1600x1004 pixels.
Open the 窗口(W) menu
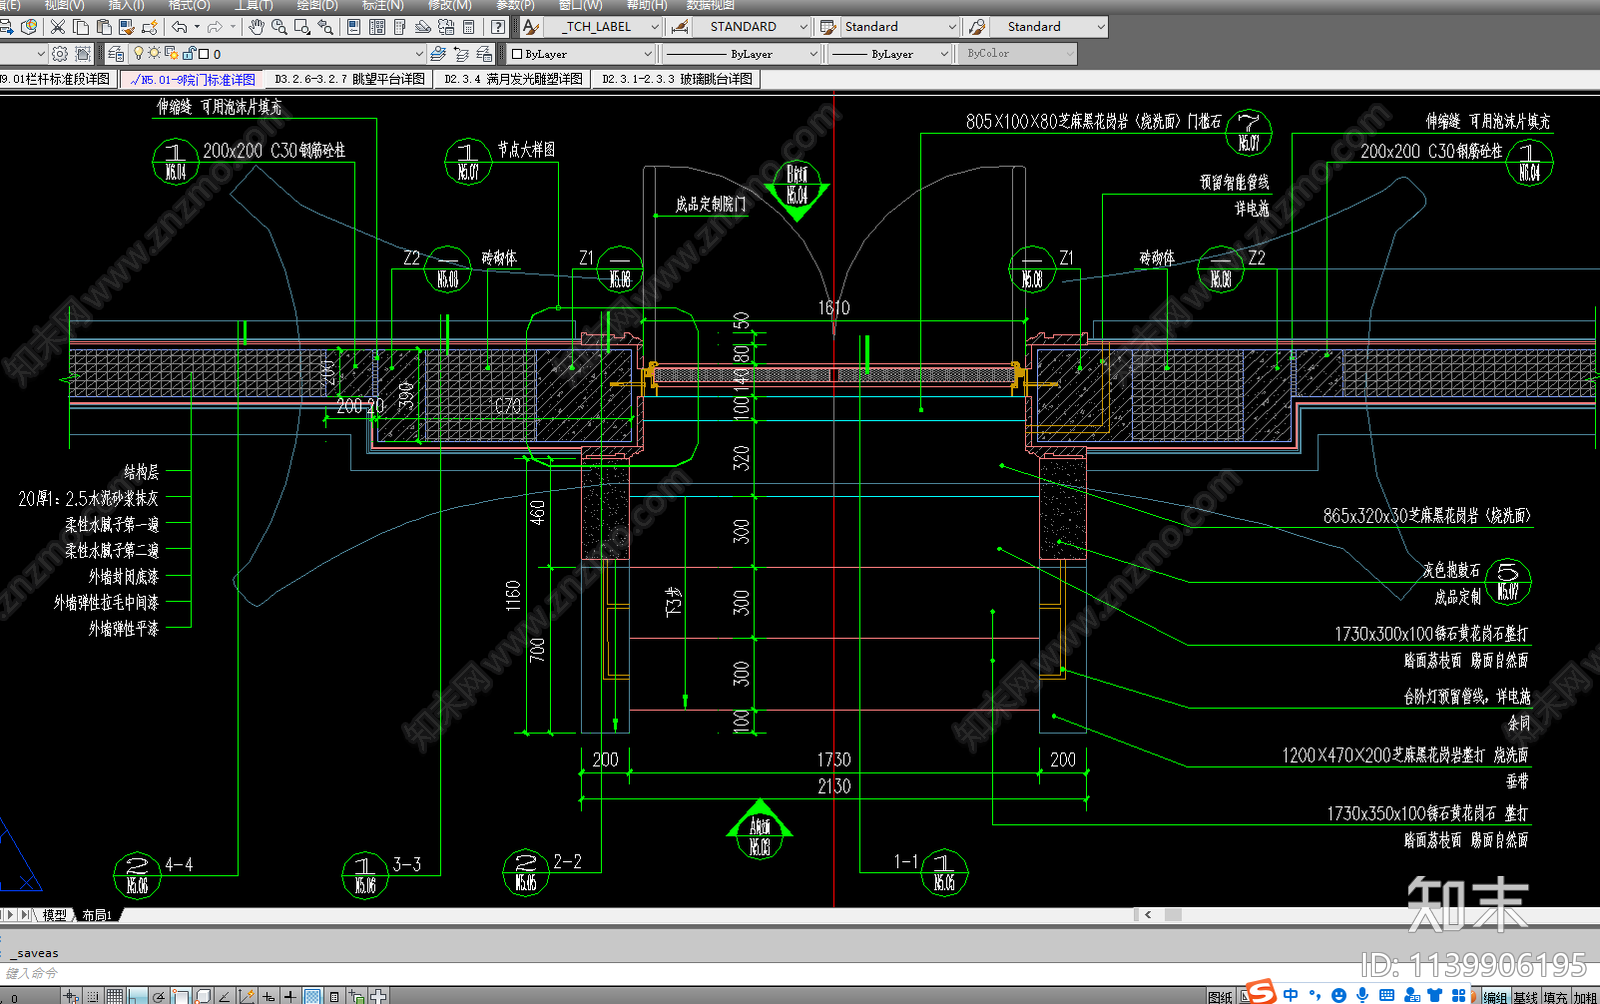[580, 5]
